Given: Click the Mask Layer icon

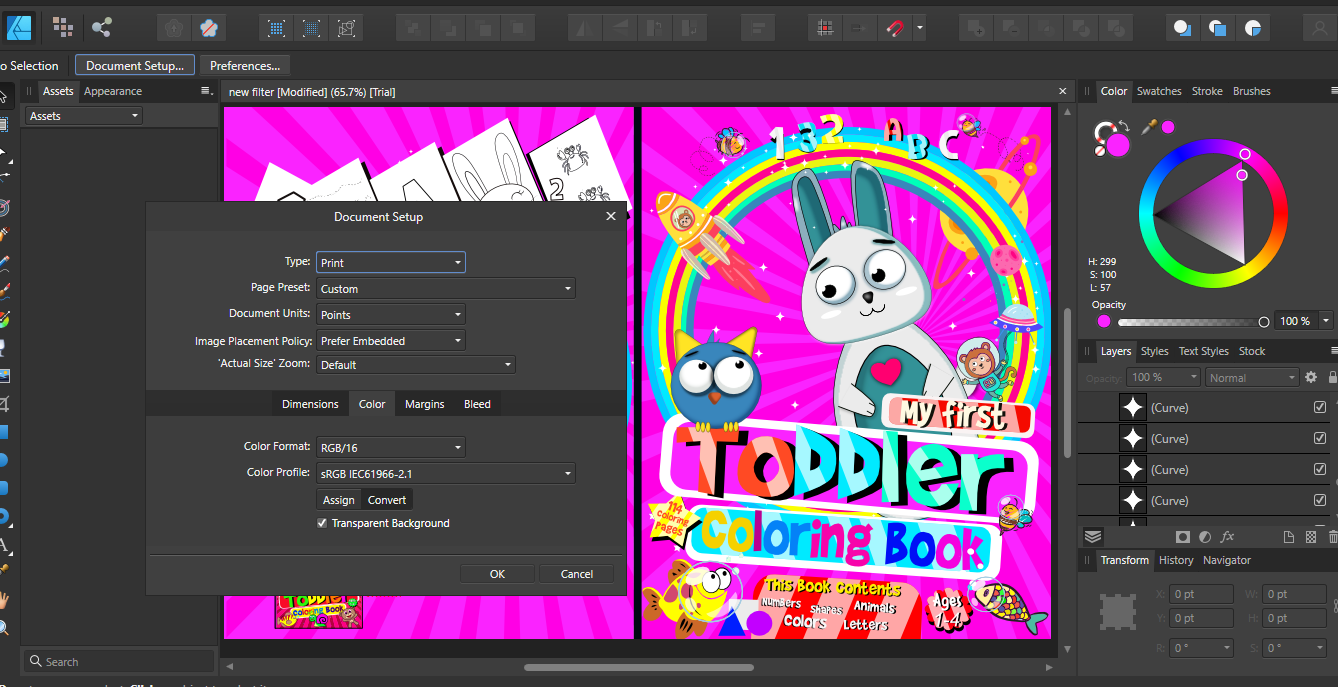Looking at the screenshot, I should pyautogui.click(x=1183, y=537).
